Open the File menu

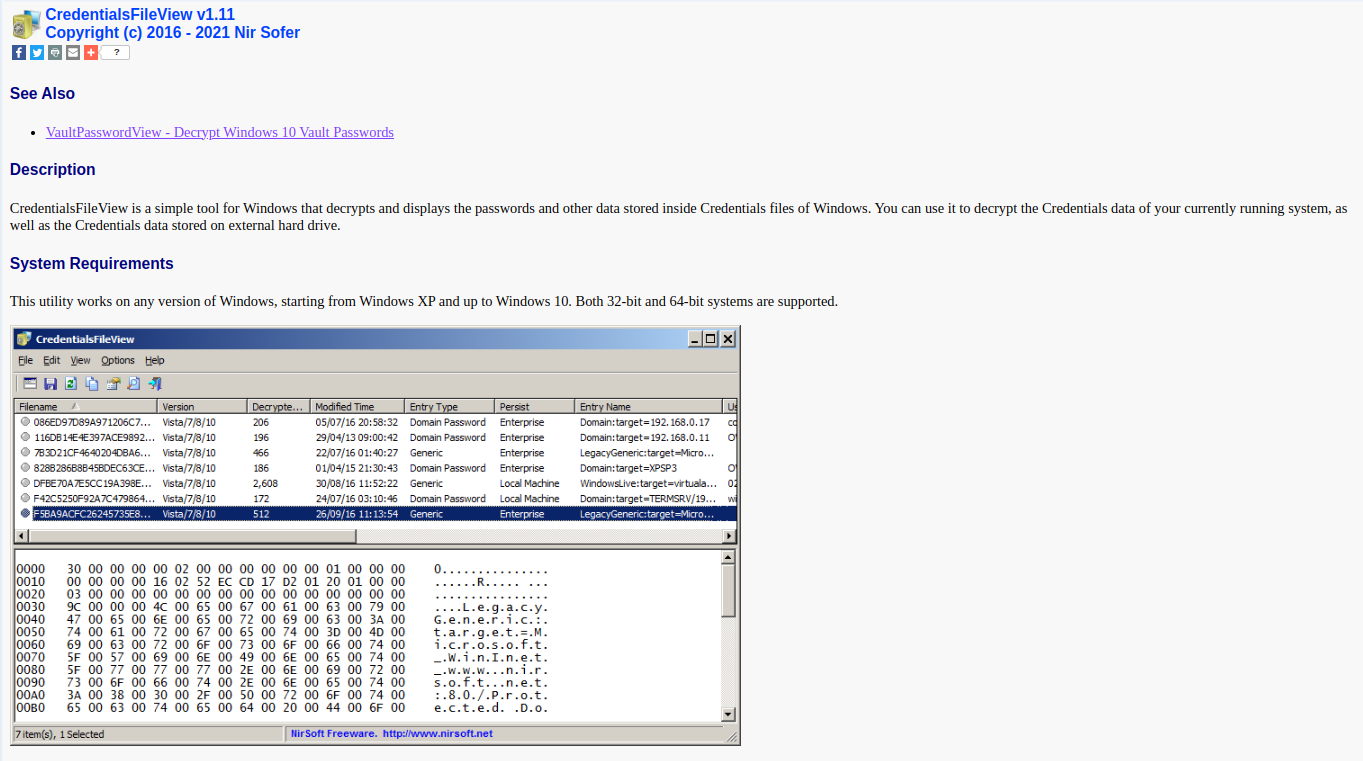(x=25, y=360)
